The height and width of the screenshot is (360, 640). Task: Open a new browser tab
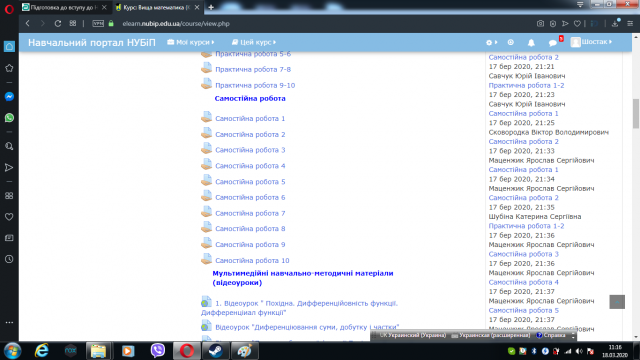pyautogui.click(x=211, y=7)
